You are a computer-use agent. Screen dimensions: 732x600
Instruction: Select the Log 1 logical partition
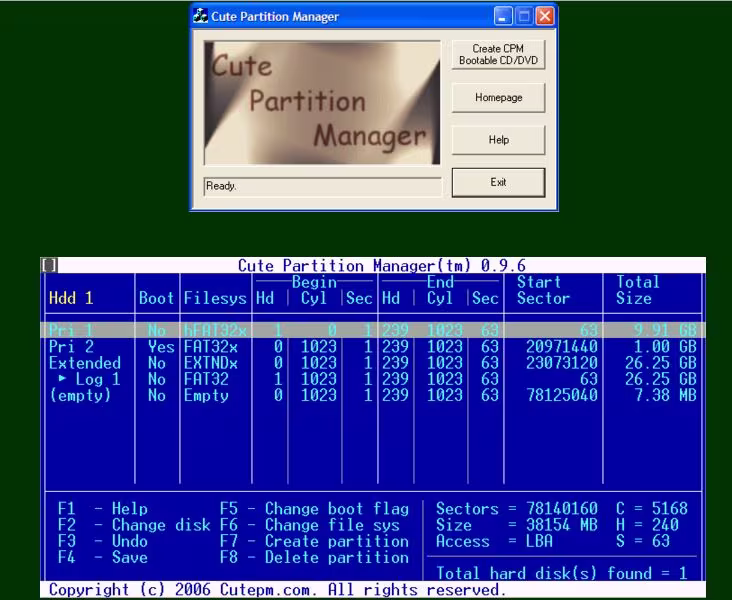click(x=373, y=379)
